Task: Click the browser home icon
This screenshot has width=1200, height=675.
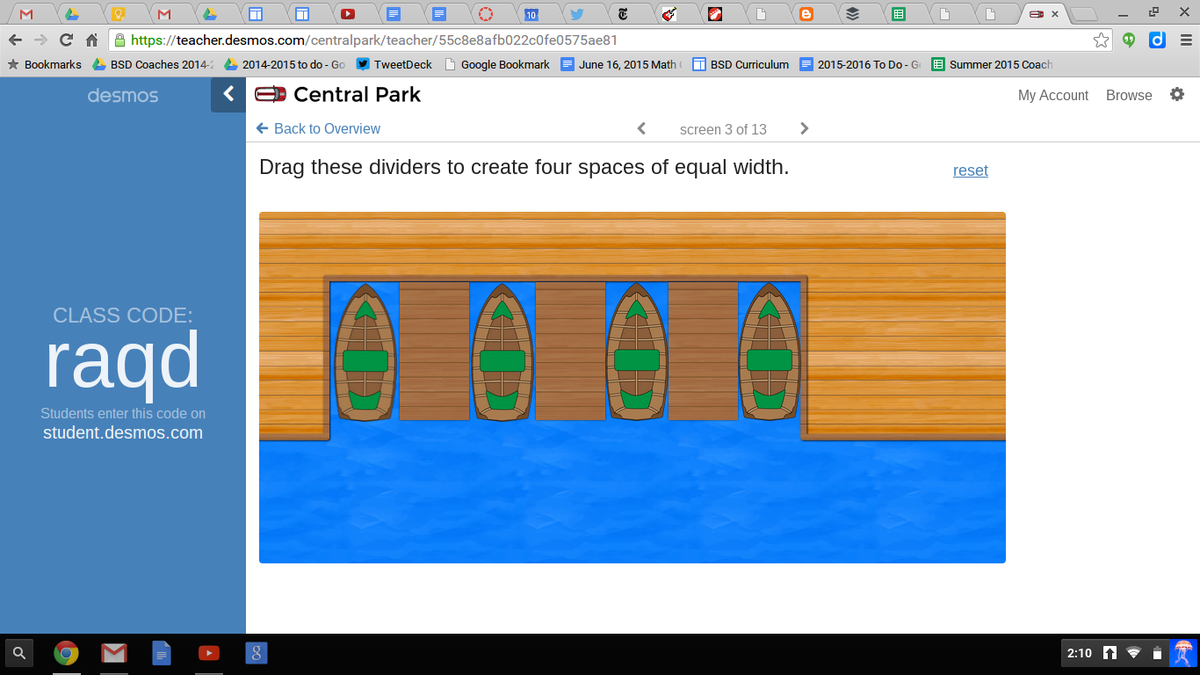Action: pyautogui.click(x=91, y=40)
